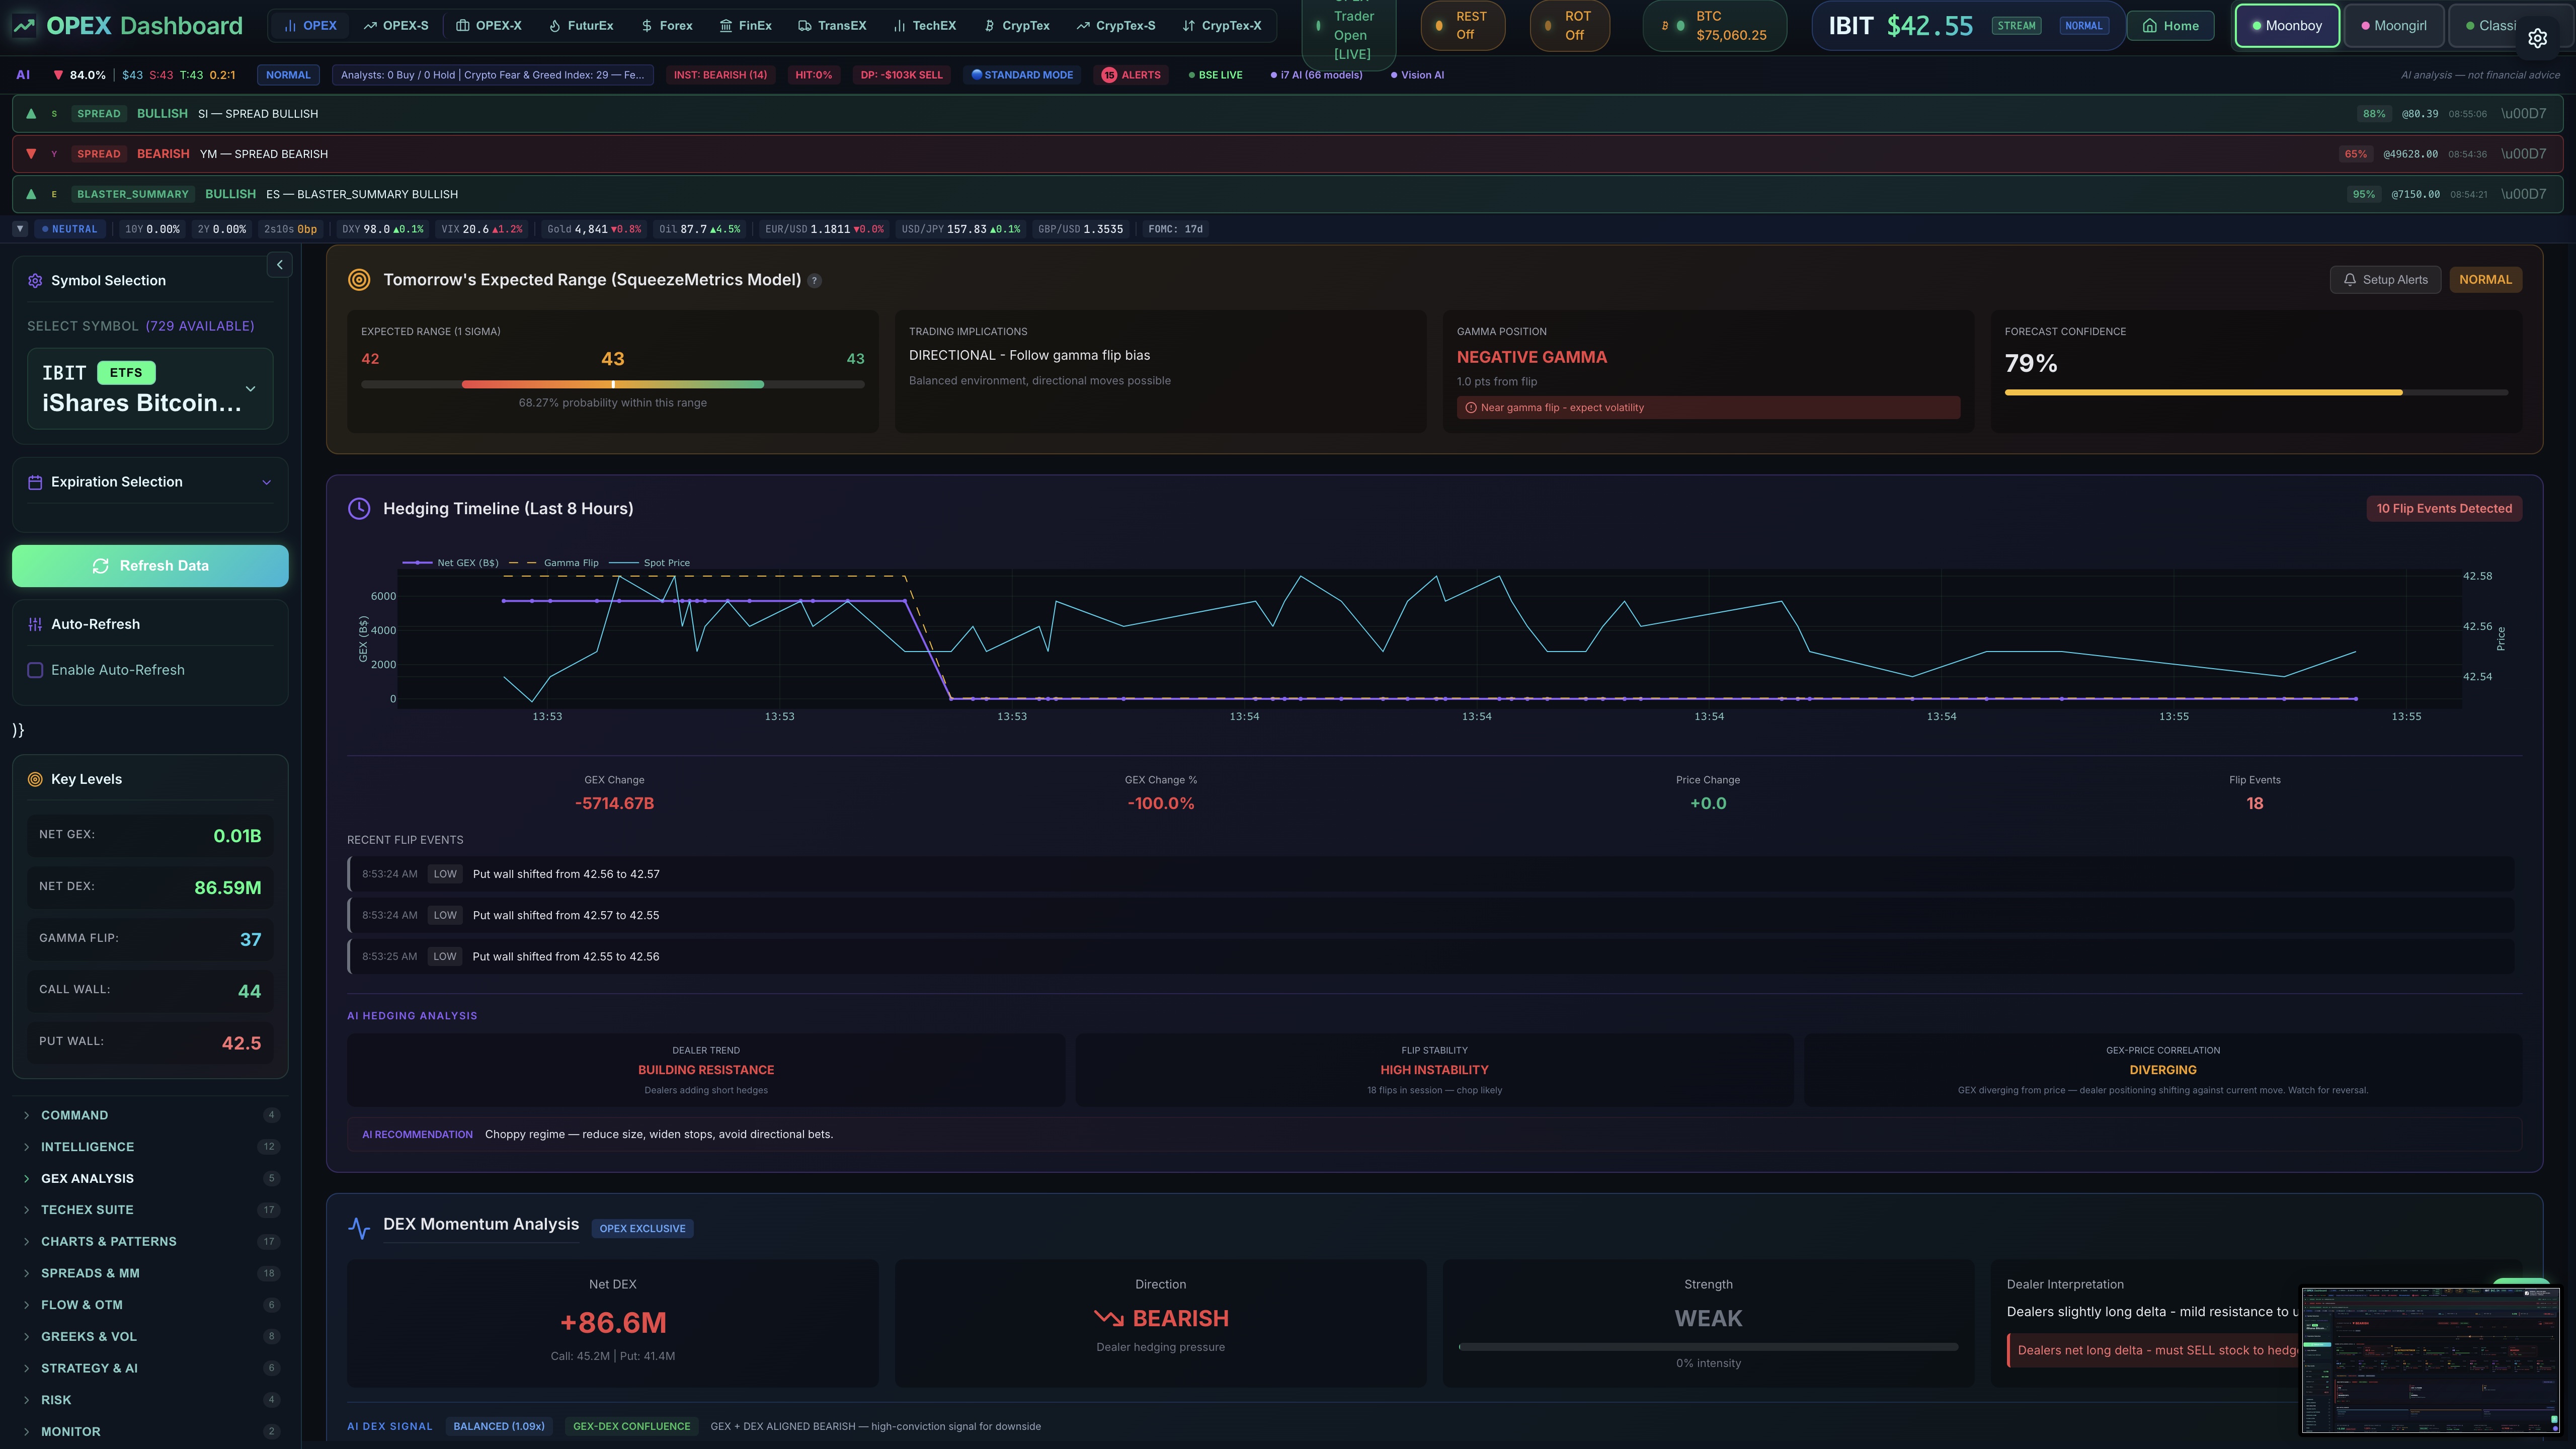
Task: Toggle the Spot Price legend entry
Action: click(x=649, y=563)
